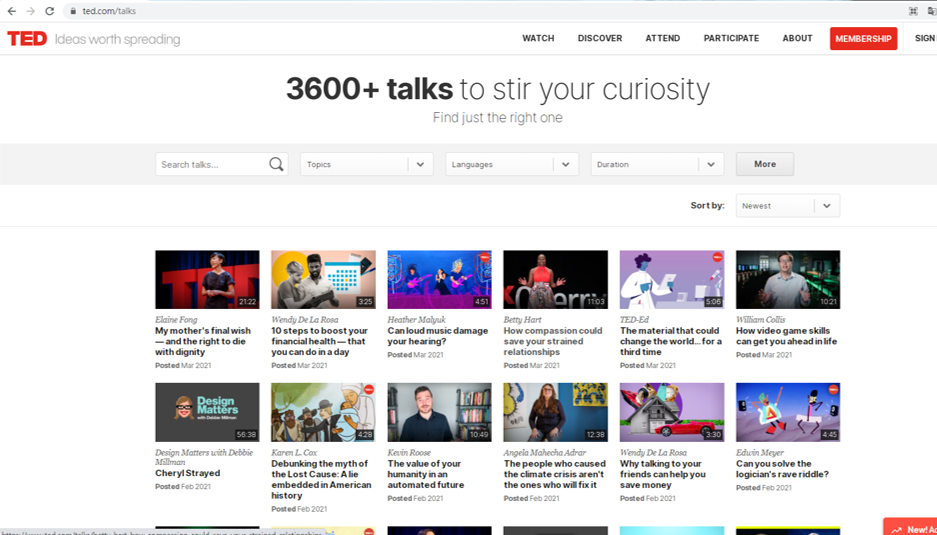Open the DISCOVER menu

[599, 39]
